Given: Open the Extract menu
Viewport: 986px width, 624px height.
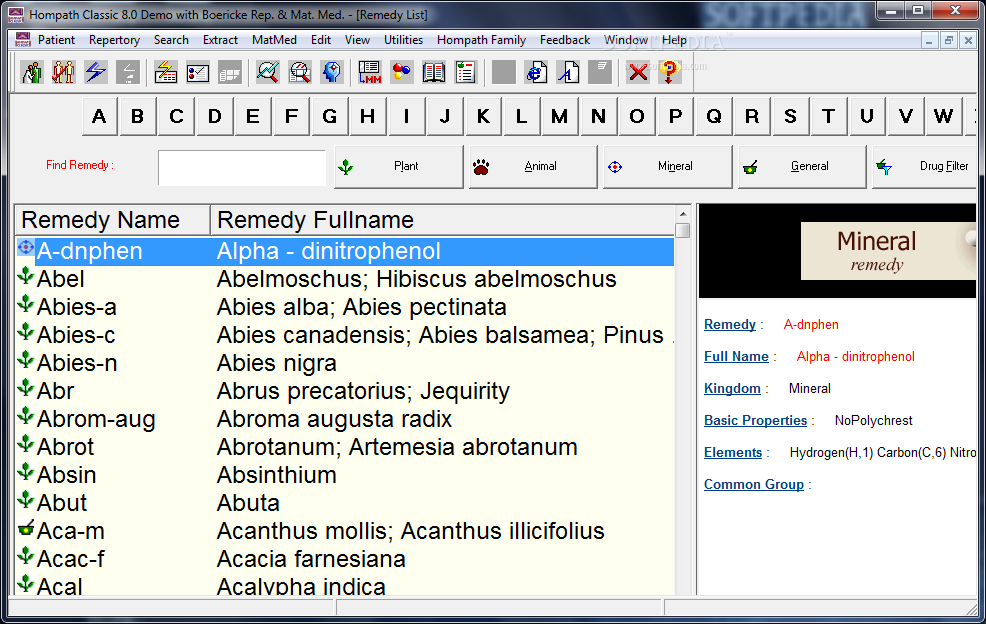Looking at the screenshot, I should click(220, 40).
